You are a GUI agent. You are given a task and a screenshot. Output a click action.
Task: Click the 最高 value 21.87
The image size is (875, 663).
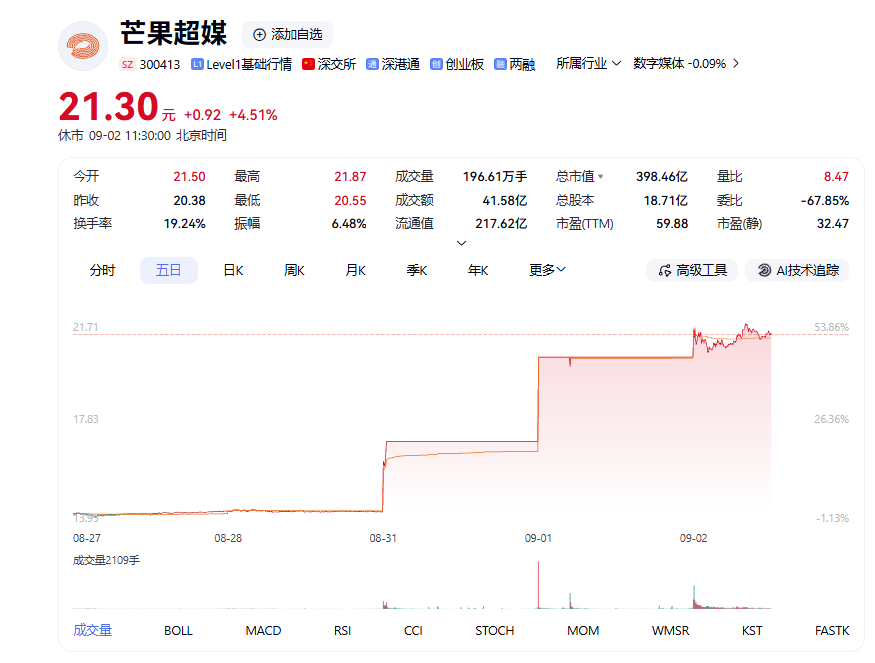click(x=350, y=177)
